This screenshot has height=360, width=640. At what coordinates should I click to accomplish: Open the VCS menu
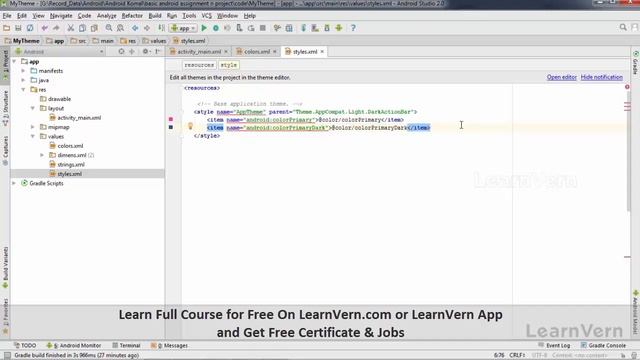coord(207,16)
